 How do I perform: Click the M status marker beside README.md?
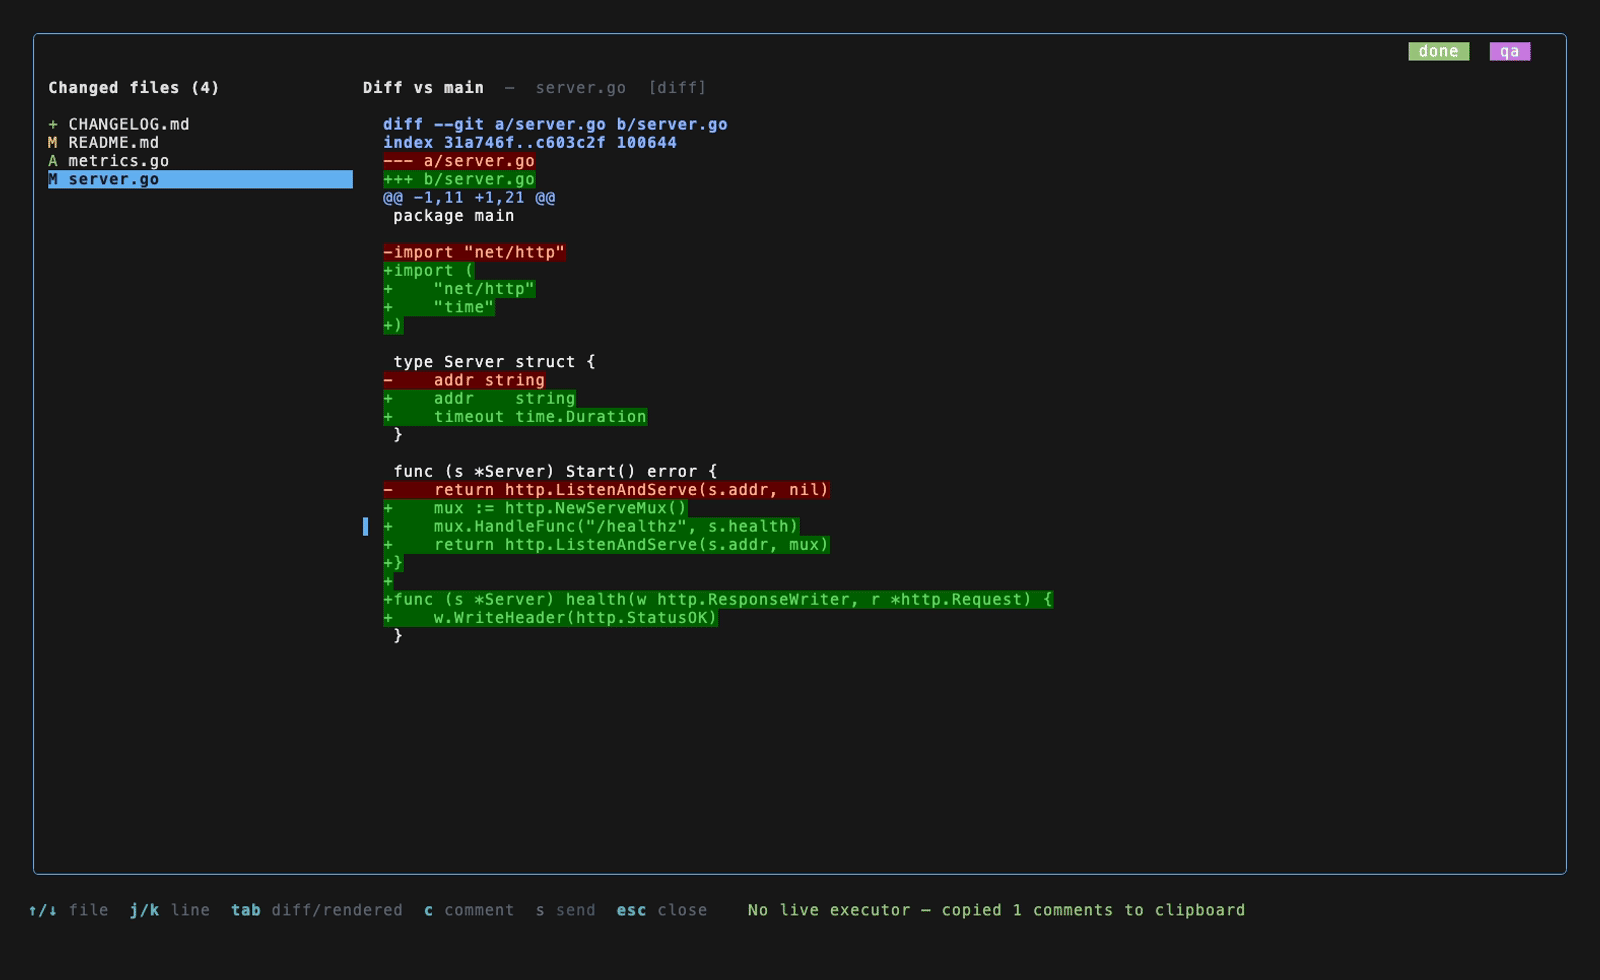(x=53, y=142)
